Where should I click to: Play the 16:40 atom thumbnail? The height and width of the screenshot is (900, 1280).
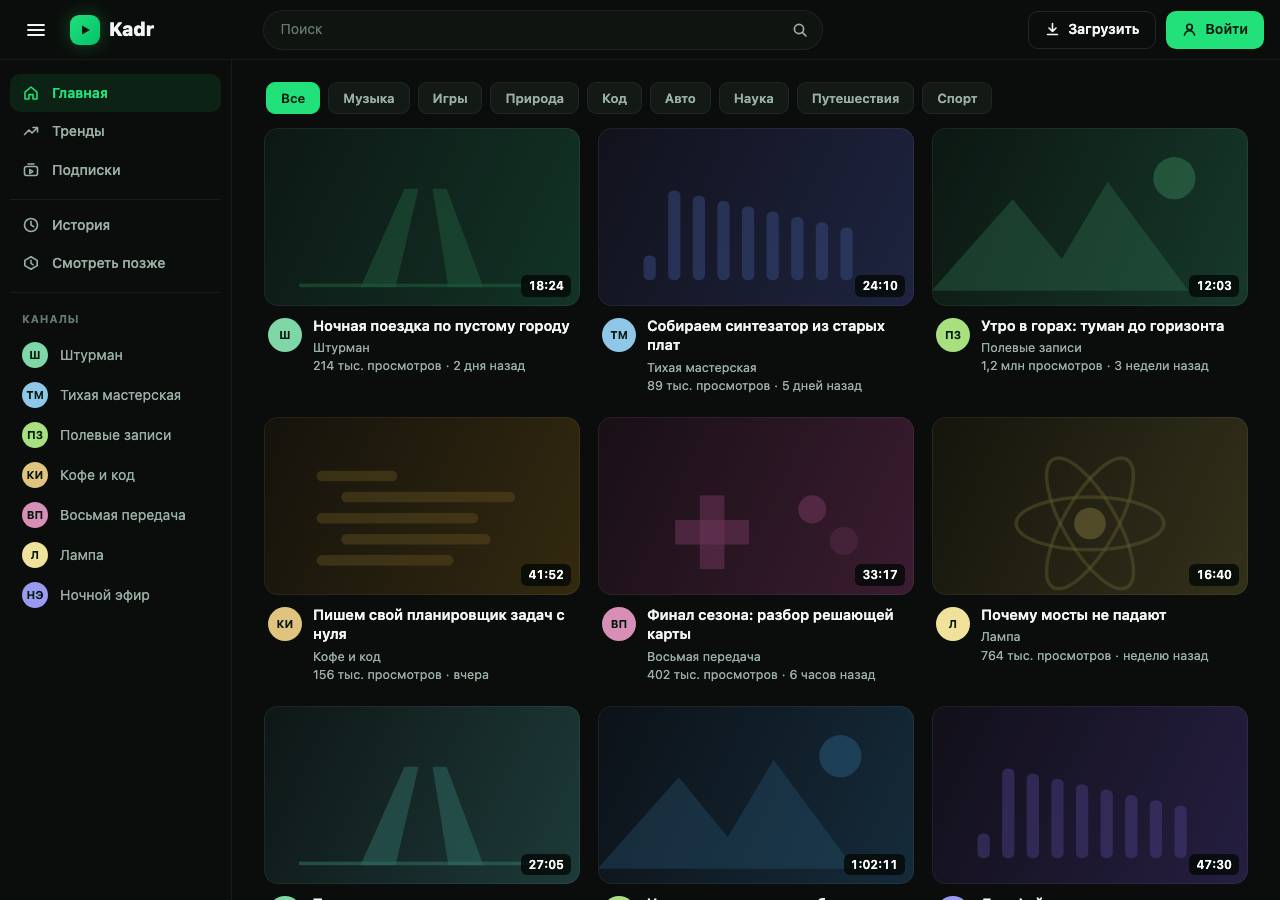coord(1090,506)
